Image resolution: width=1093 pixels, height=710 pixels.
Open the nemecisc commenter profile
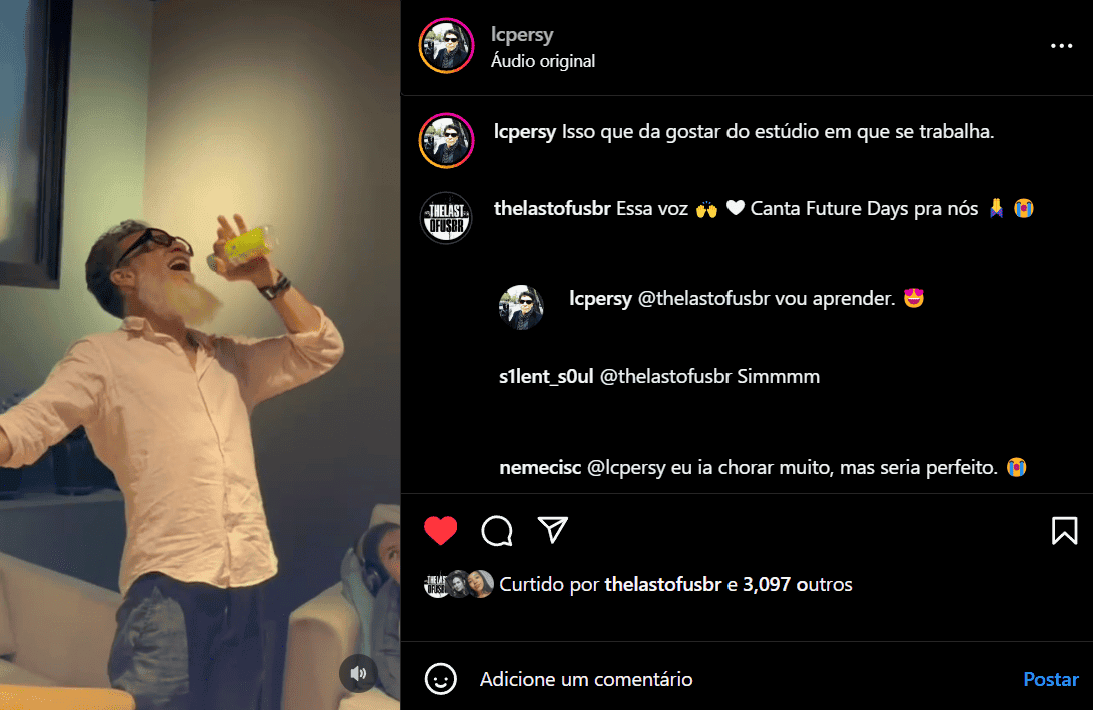pos(540,468)
